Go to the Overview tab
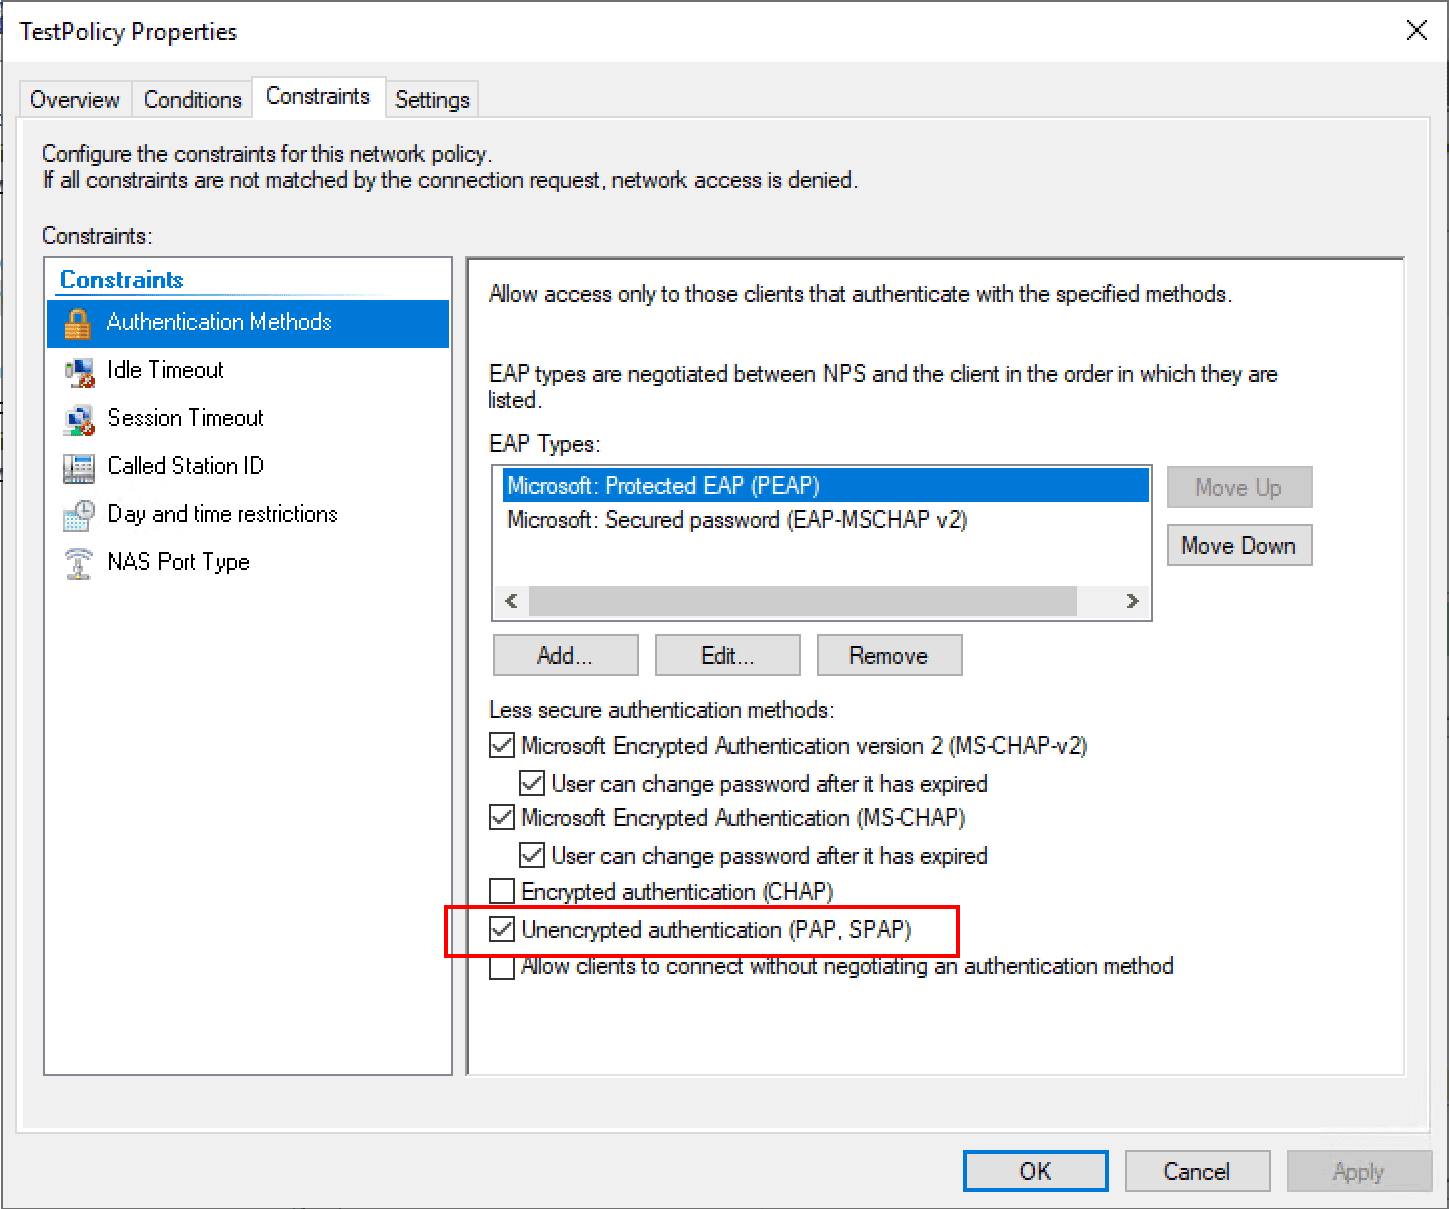This screenshot has height=1209, width=1449. [75, 100]
